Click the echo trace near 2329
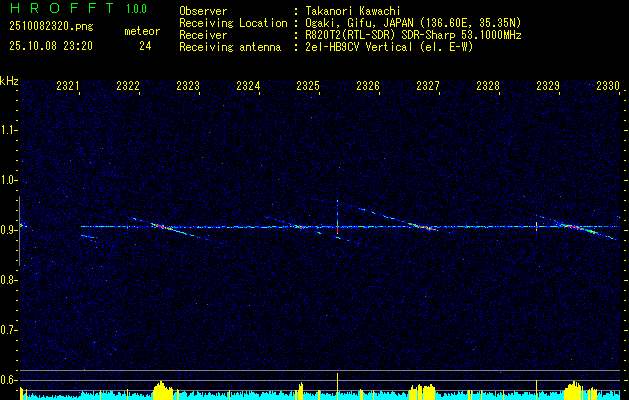 [578, 228]
